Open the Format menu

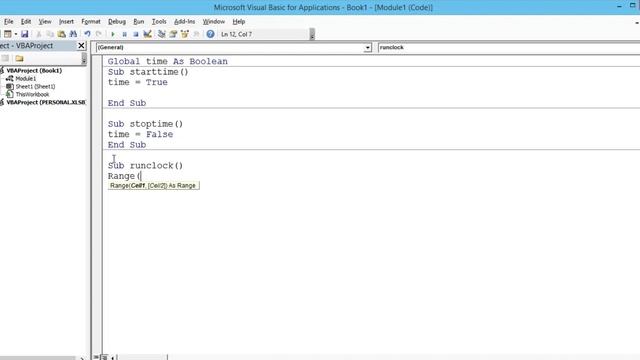(91, 21)
